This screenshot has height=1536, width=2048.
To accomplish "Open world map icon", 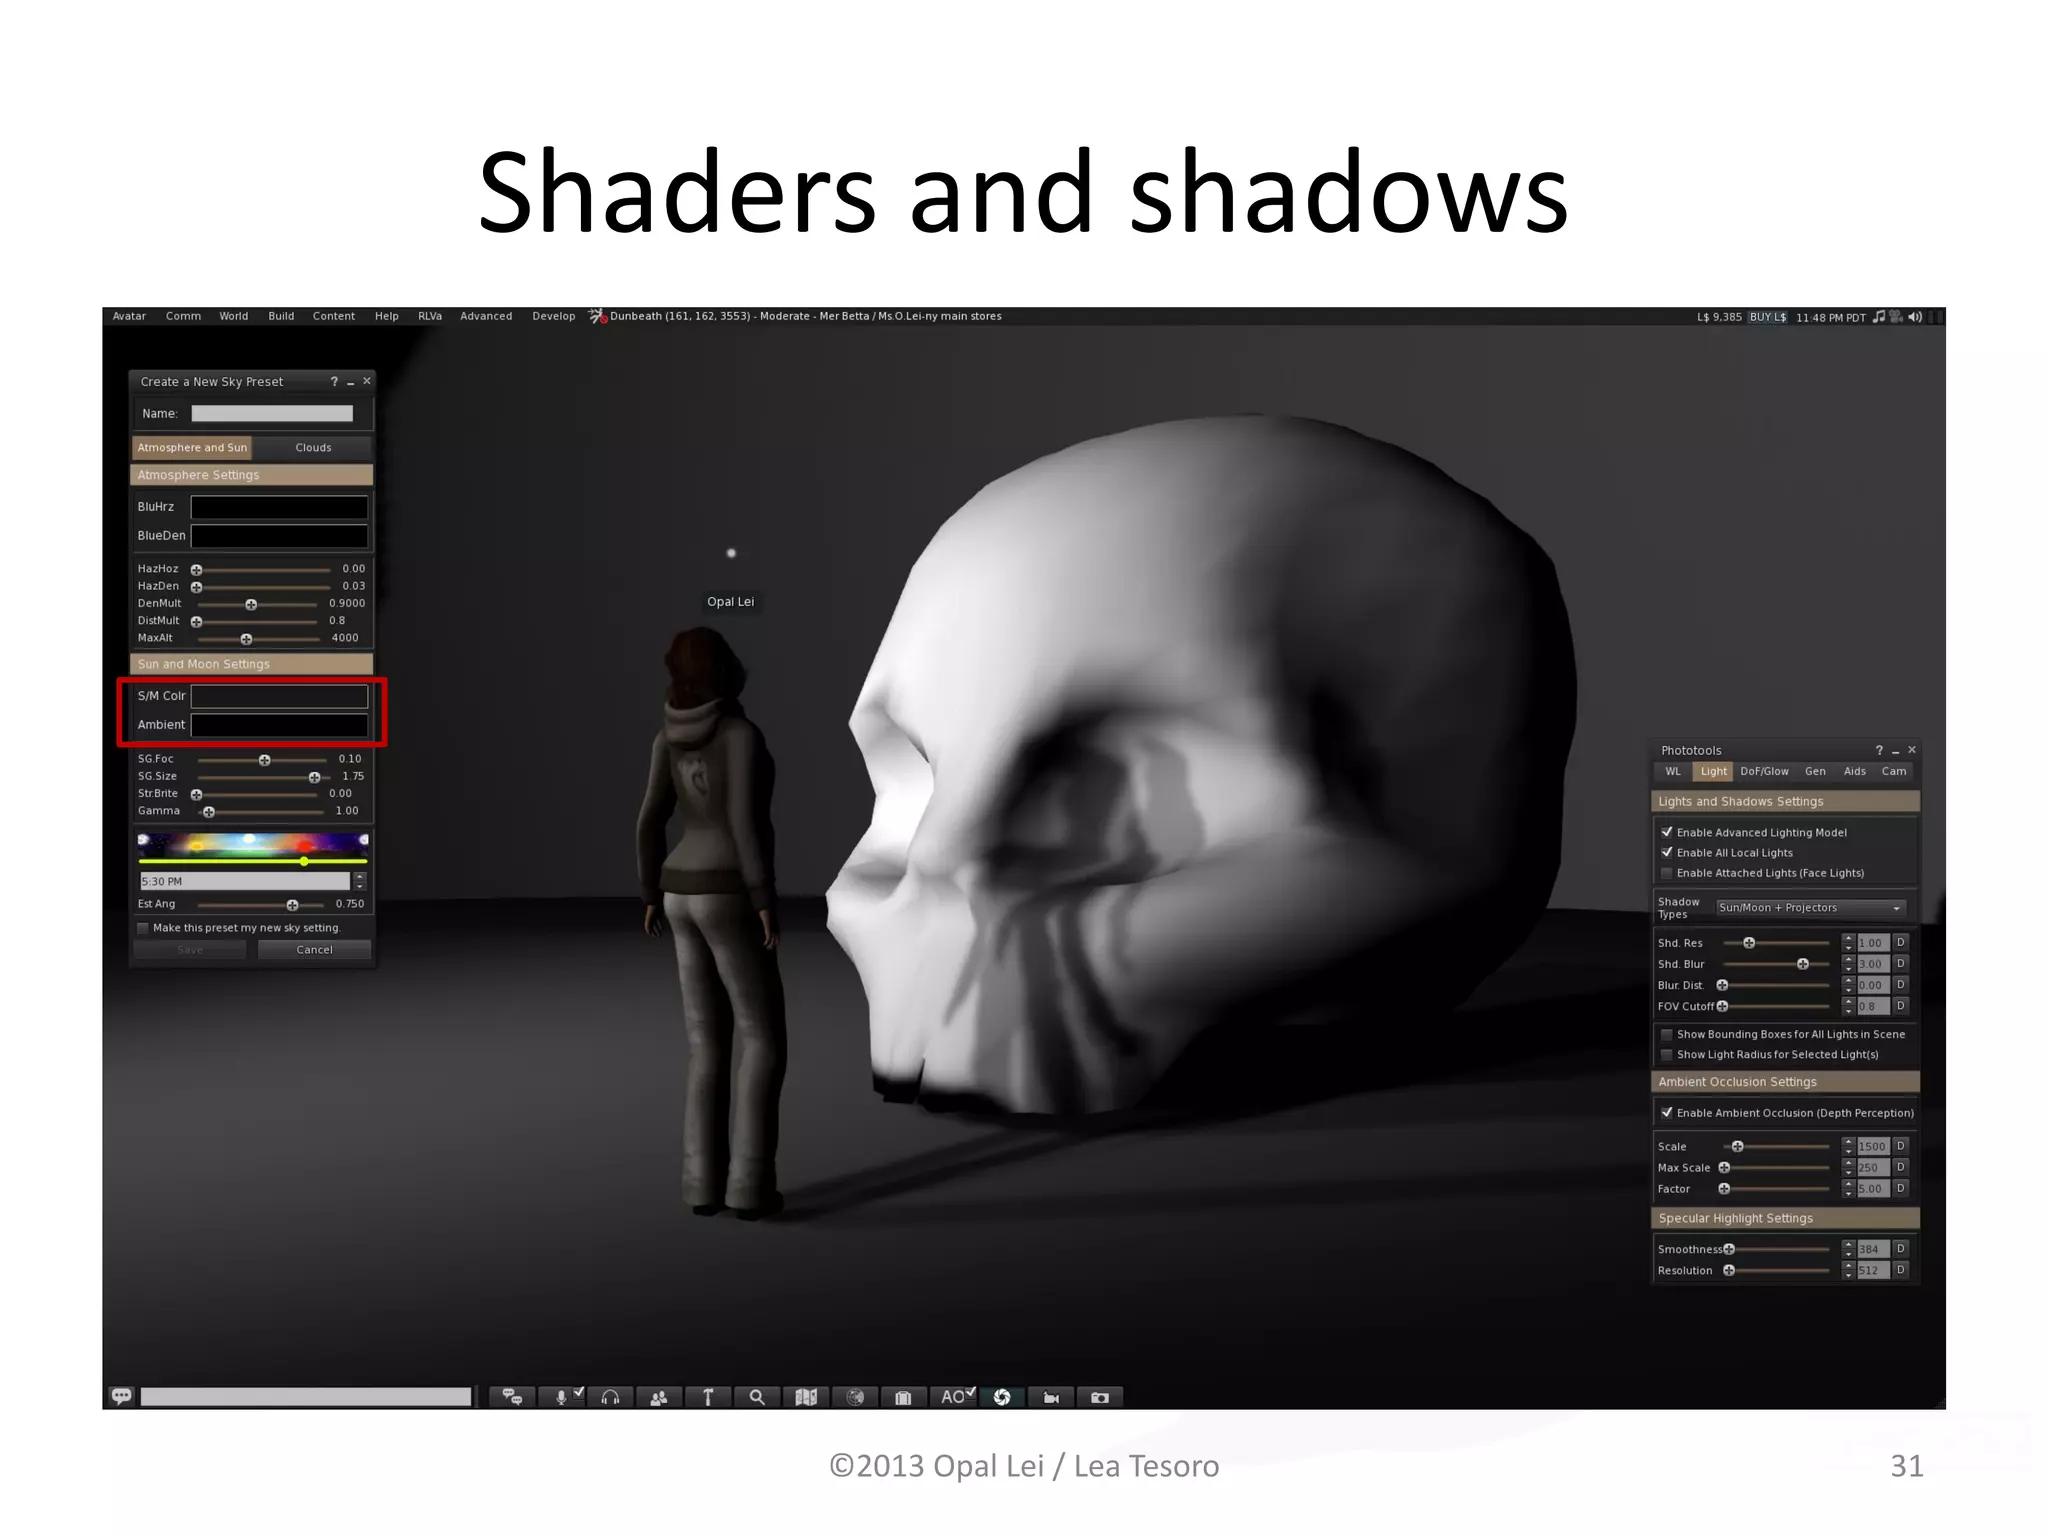I will [x=806, y=1397].
